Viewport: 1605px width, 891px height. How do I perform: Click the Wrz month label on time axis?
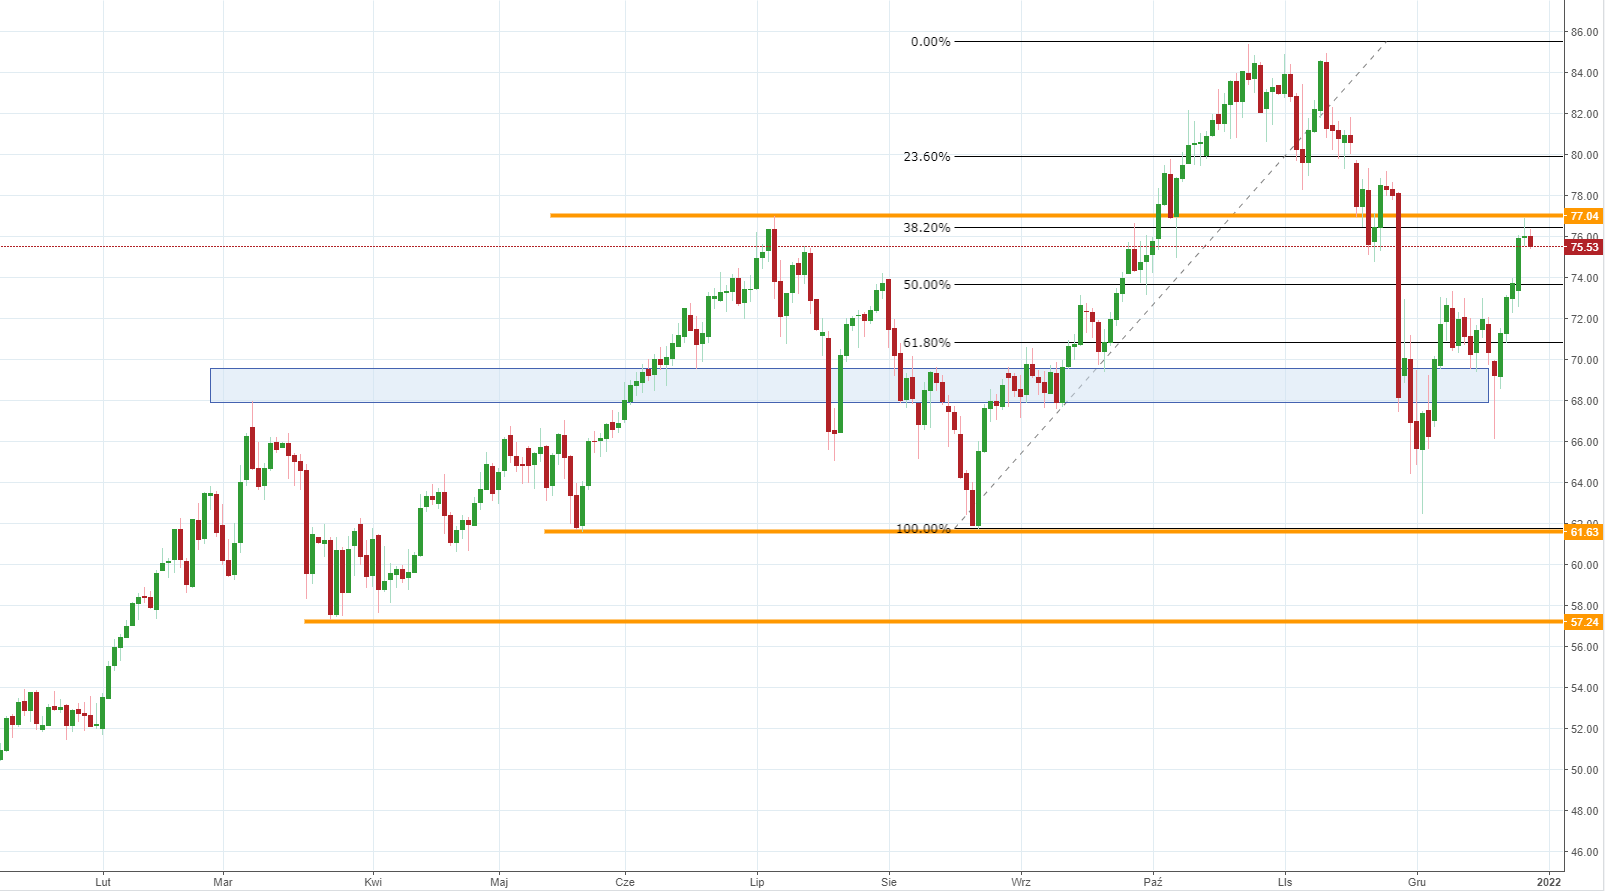(x=1021, y=882)
